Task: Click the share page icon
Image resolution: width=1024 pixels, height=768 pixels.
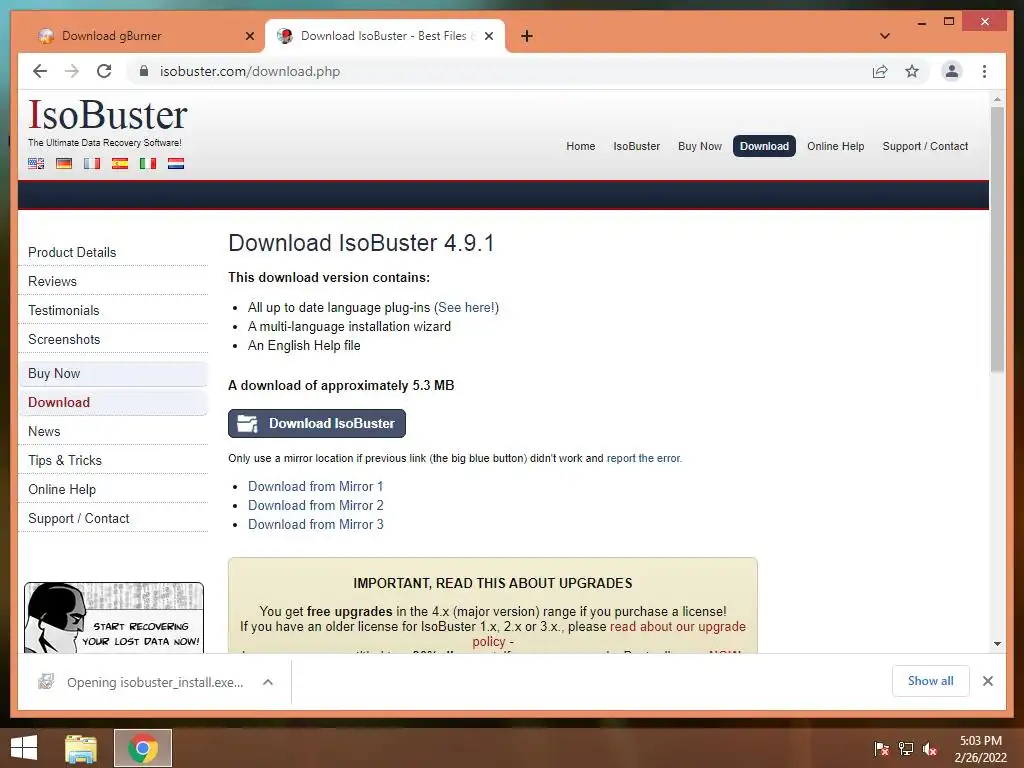Action: (880, 71)
